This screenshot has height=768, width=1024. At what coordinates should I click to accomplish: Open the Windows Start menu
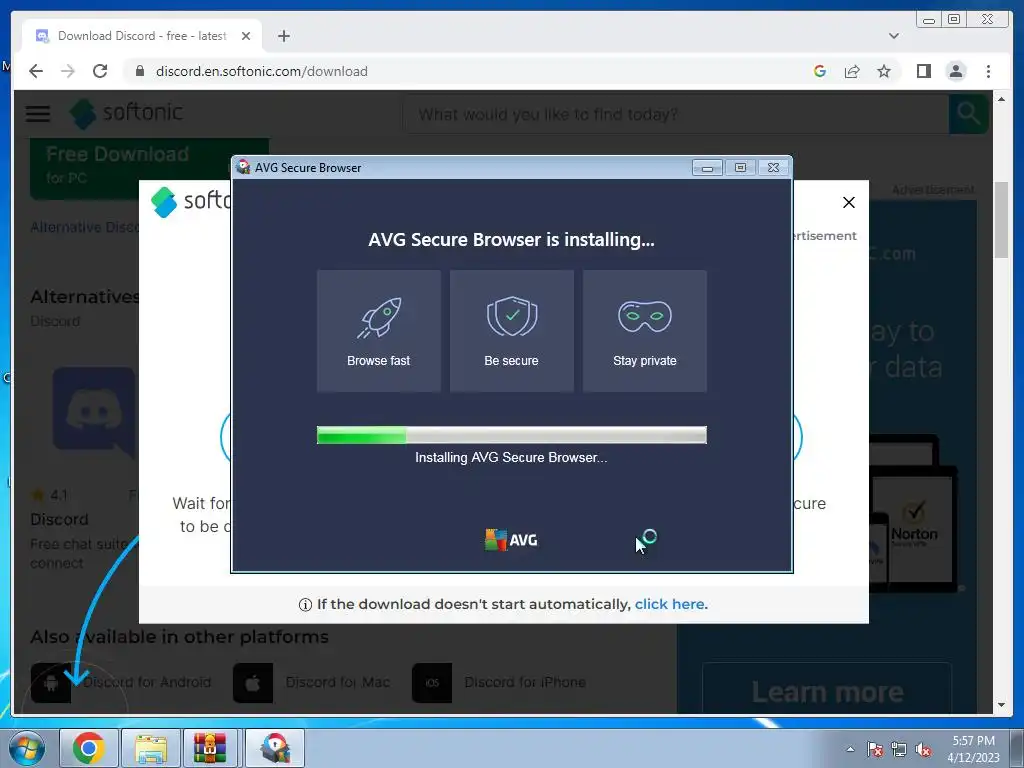click(27, 748)
